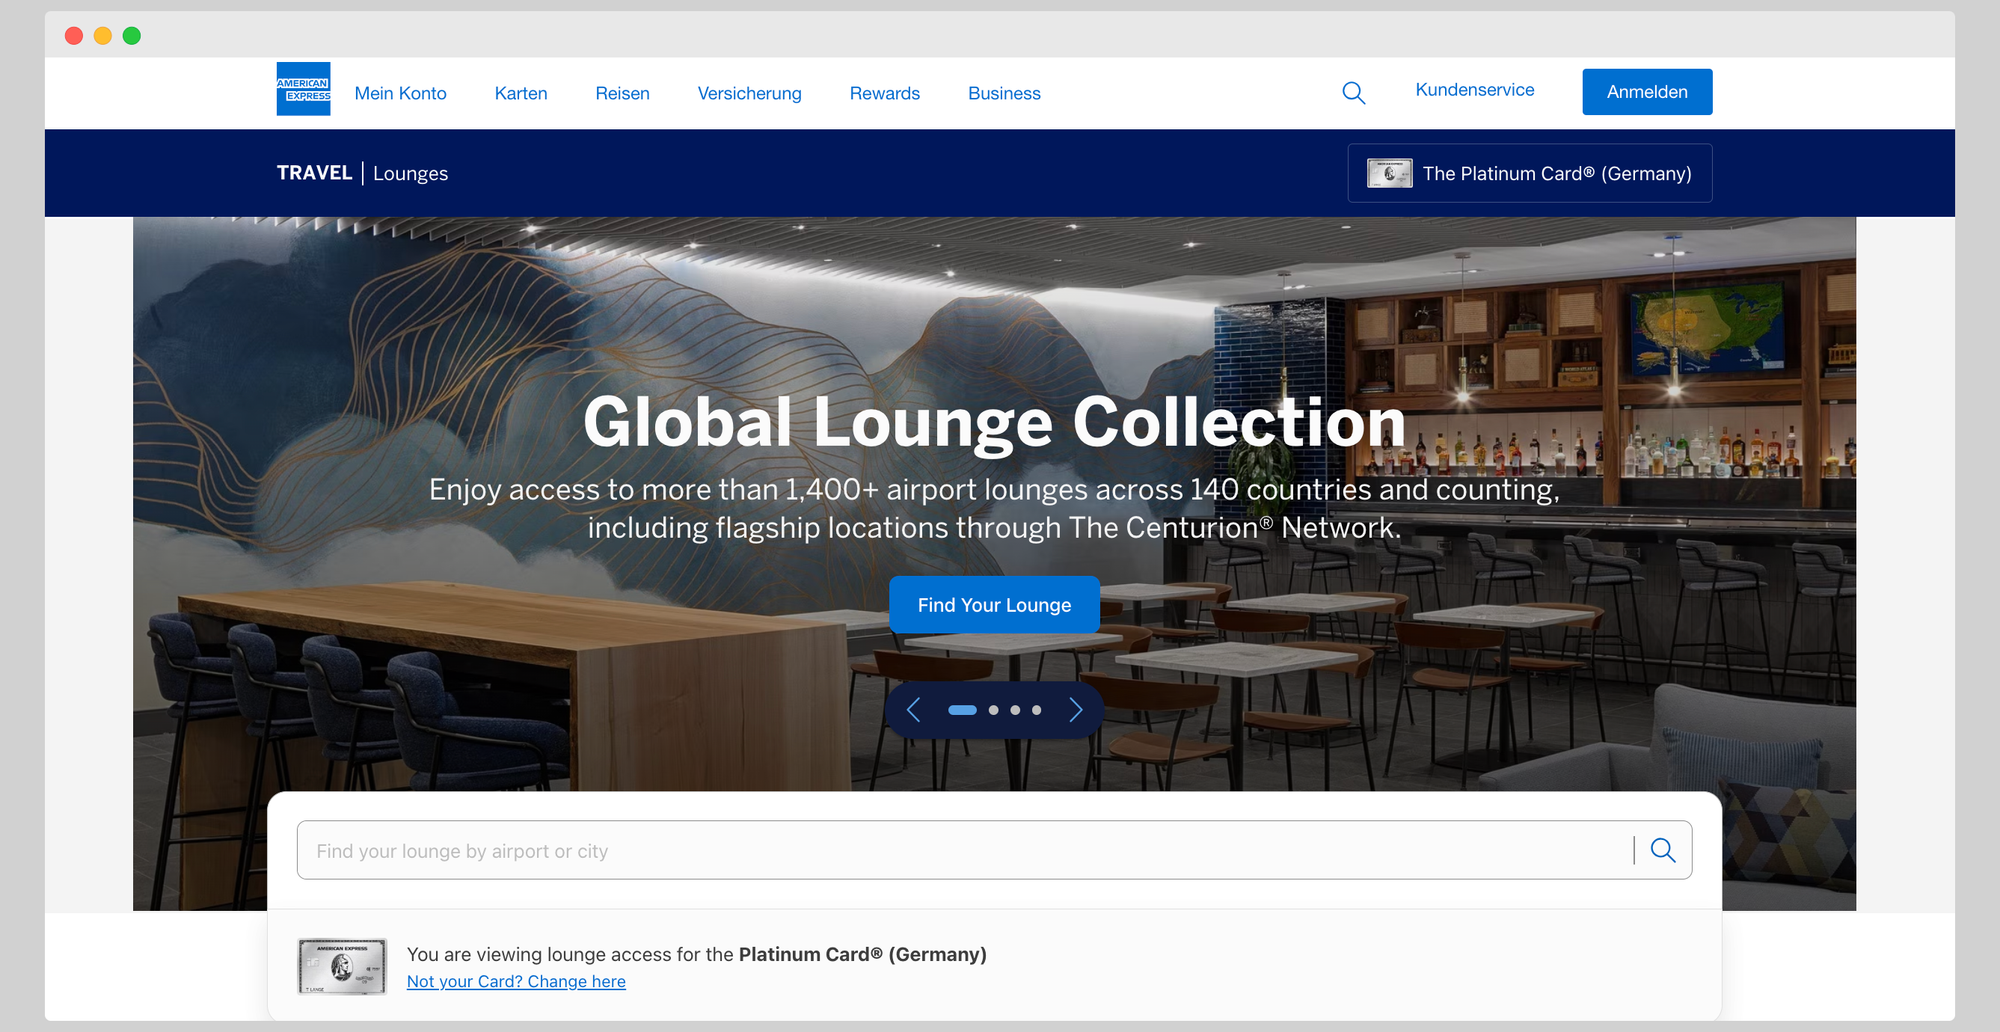Click the Find Your Lounge button
The width and height of the screenshot is (2000, 1032).
[994, 605]
